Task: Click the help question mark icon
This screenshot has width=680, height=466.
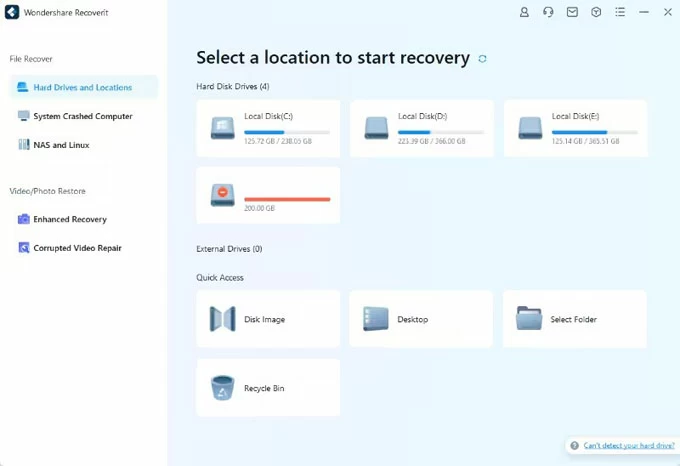Action: click(x=574, y=446)
